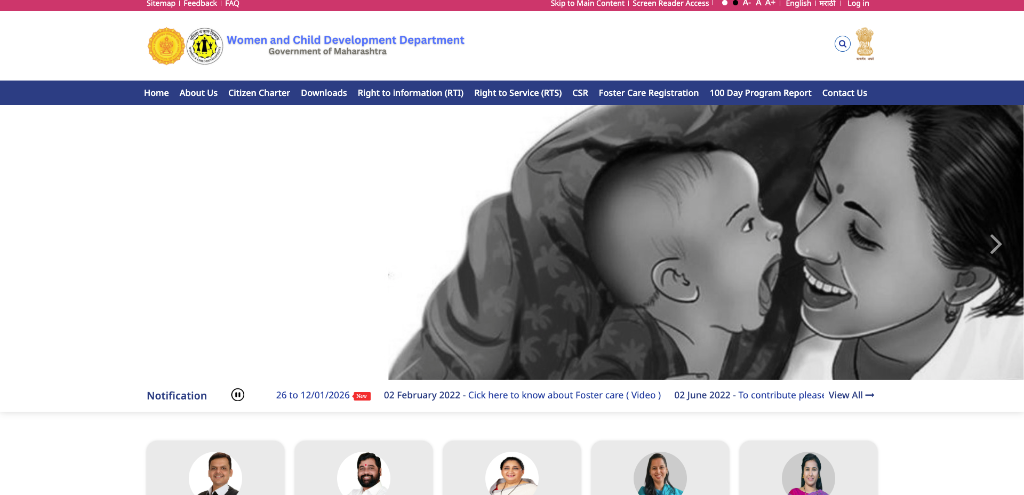
Task: Switch site language to Marathi
Action: tap(827, 3)
